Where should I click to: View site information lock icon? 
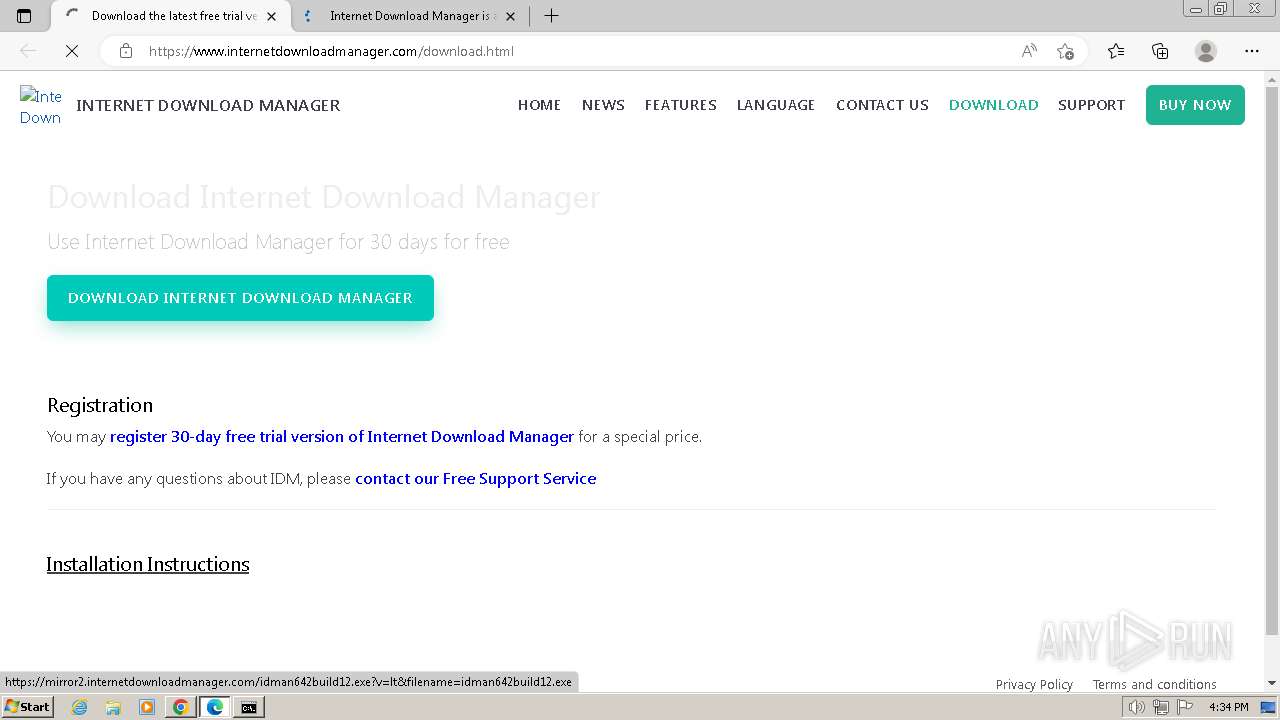pos(126,51)
